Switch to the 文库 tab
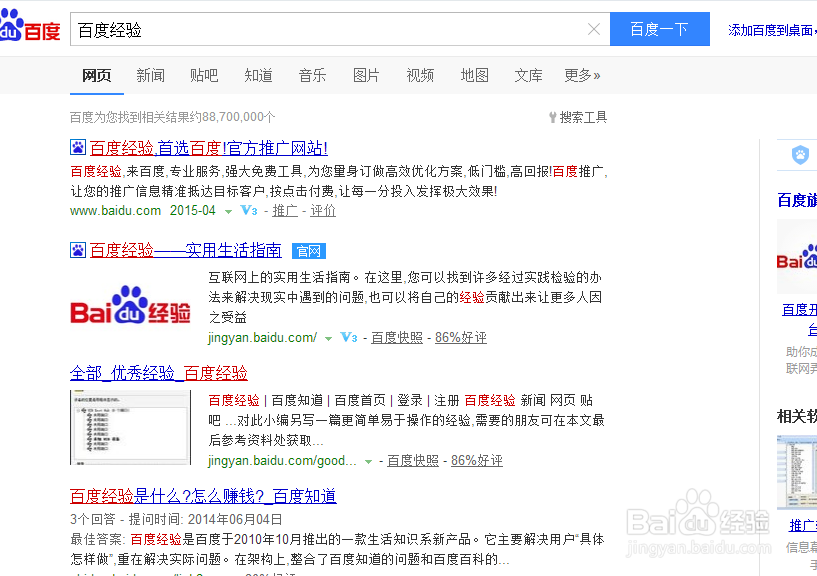The image size is (817, 576). pos(528,76)
